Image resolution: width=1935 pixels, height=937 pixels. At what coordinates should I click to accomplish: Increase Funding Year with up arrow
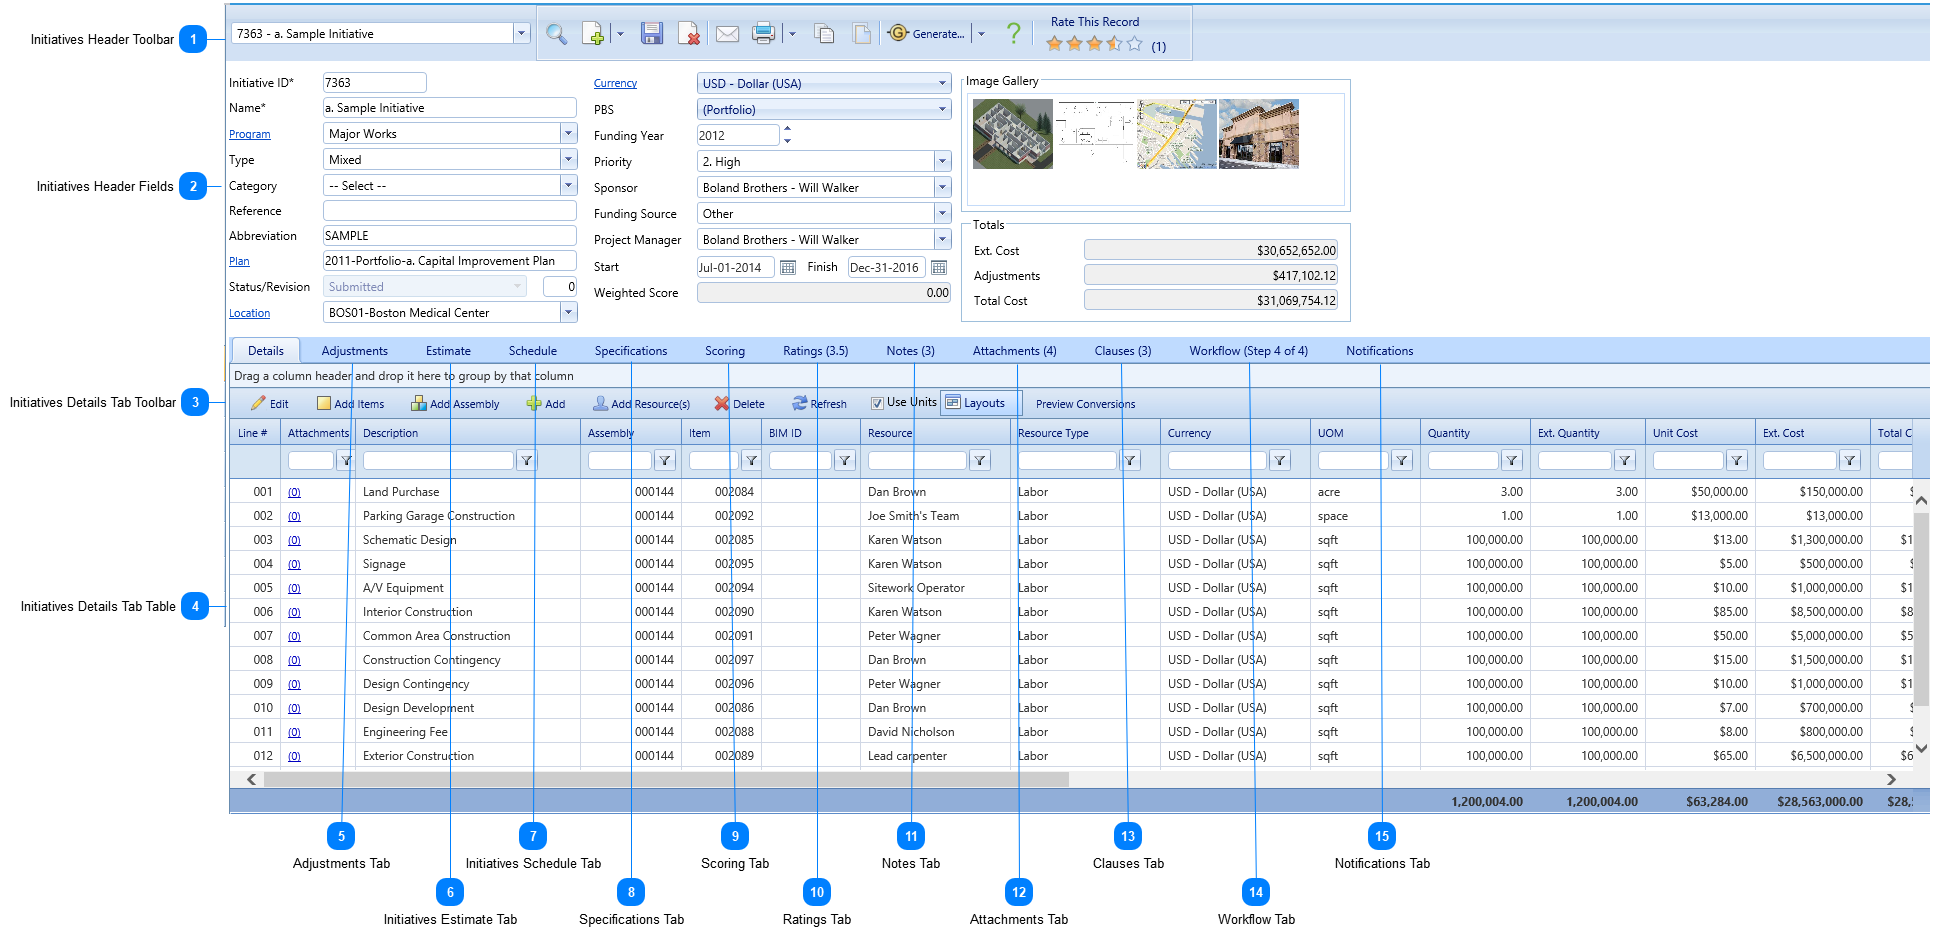point(788,130)
